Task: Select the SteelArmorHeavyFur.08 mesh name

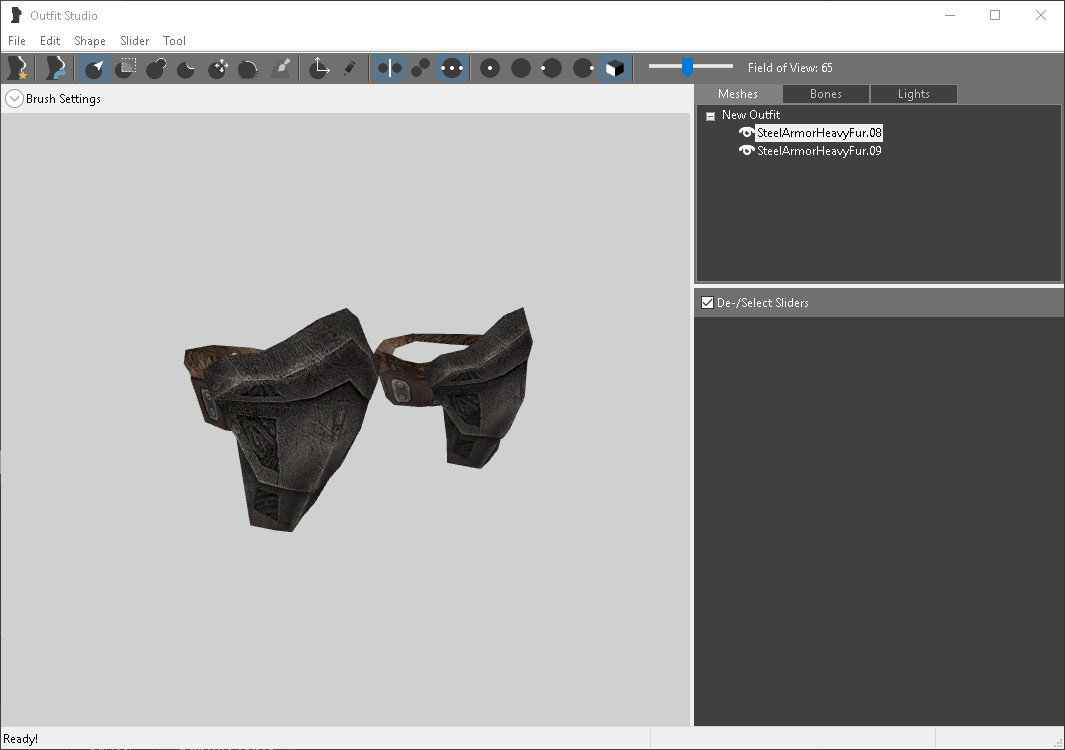Action: coord(819,132)
